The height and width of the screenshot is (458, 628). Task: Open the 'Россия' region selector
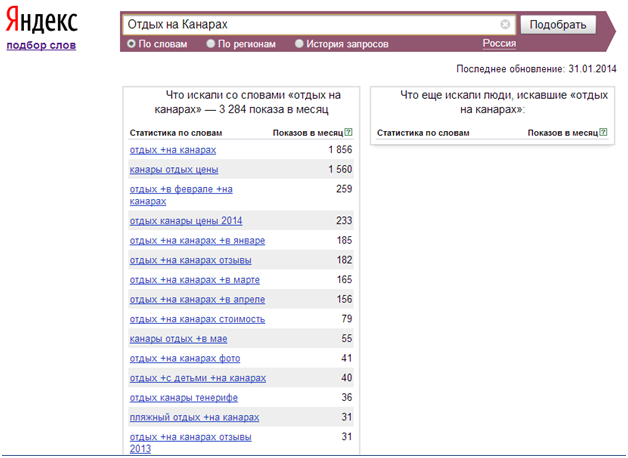(x=499, y=43)
